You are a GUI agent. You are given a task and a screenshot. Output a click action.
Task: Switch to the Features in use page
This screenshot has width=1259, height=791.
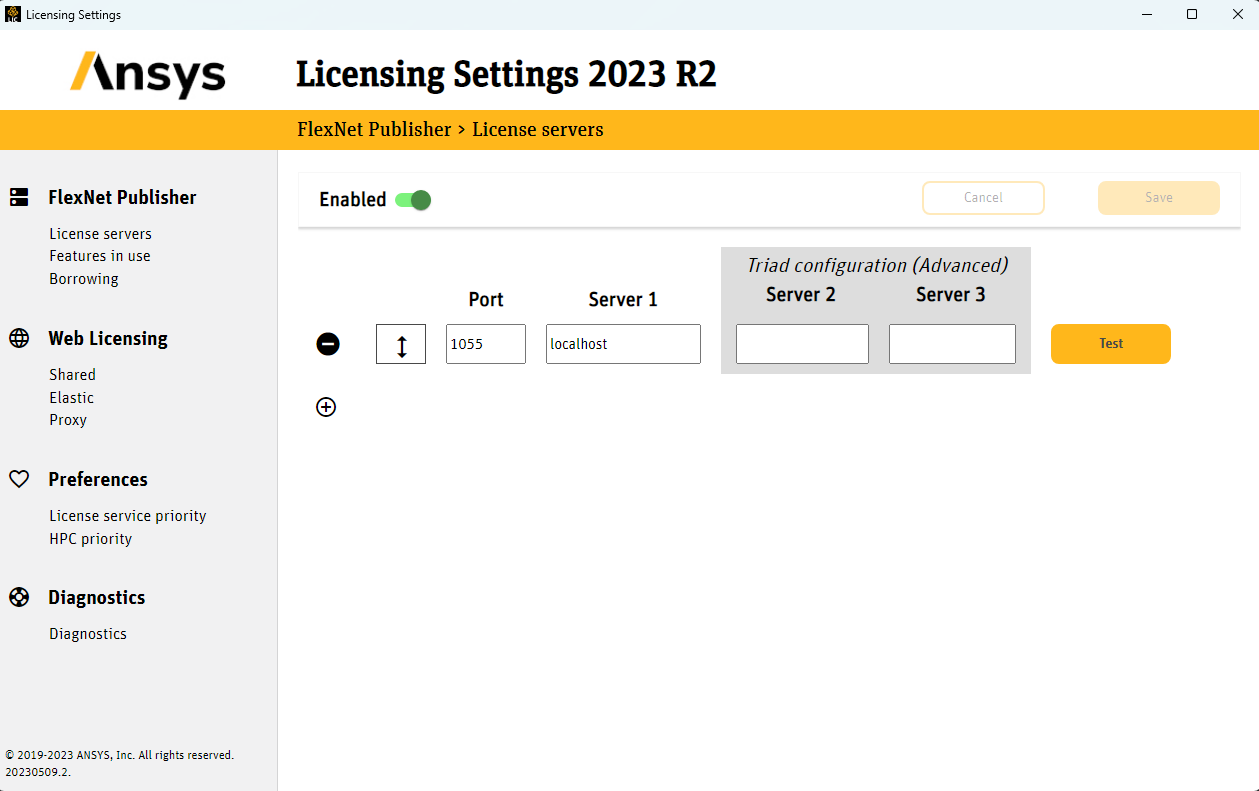[99, 255]
